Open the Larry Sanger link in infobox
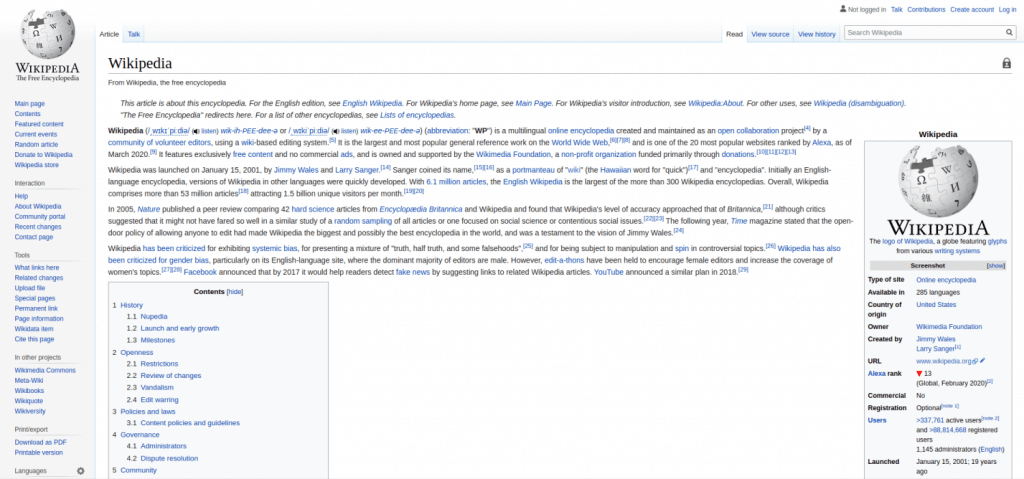 click(x=935, y=349)
